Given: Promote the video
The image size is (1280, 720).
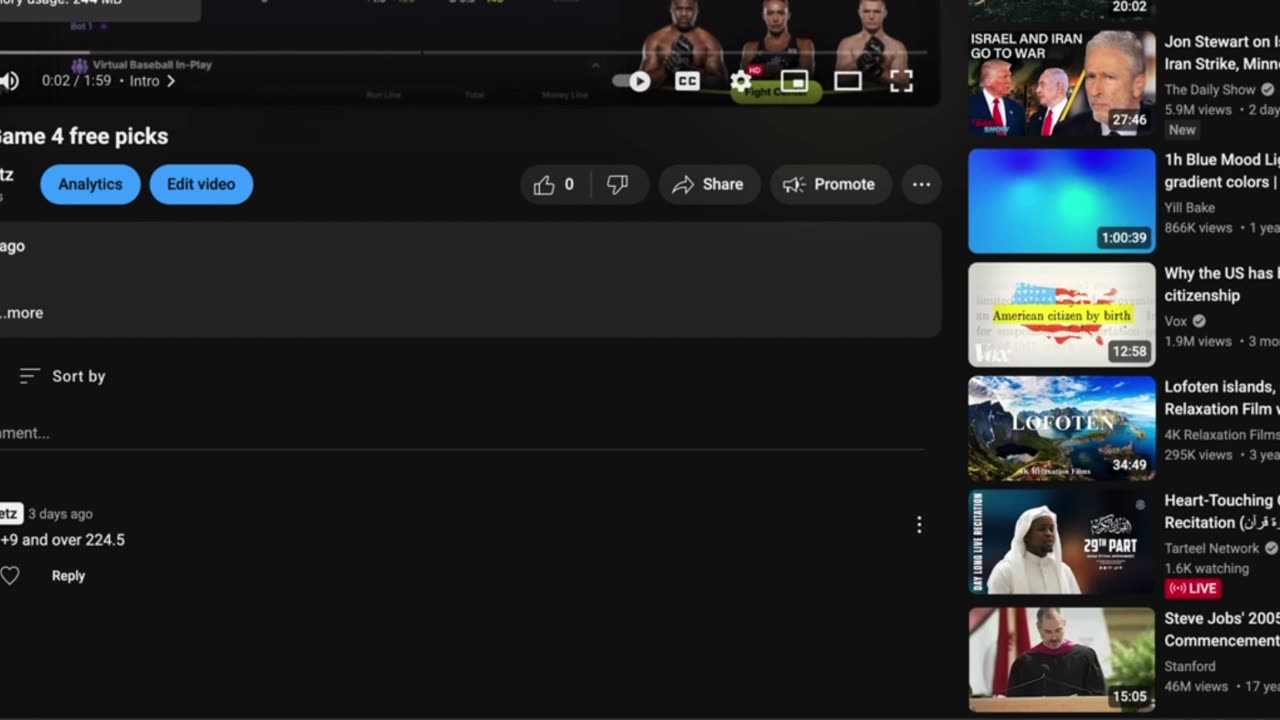Looking at the screenshot, I should tap(830, 184).
